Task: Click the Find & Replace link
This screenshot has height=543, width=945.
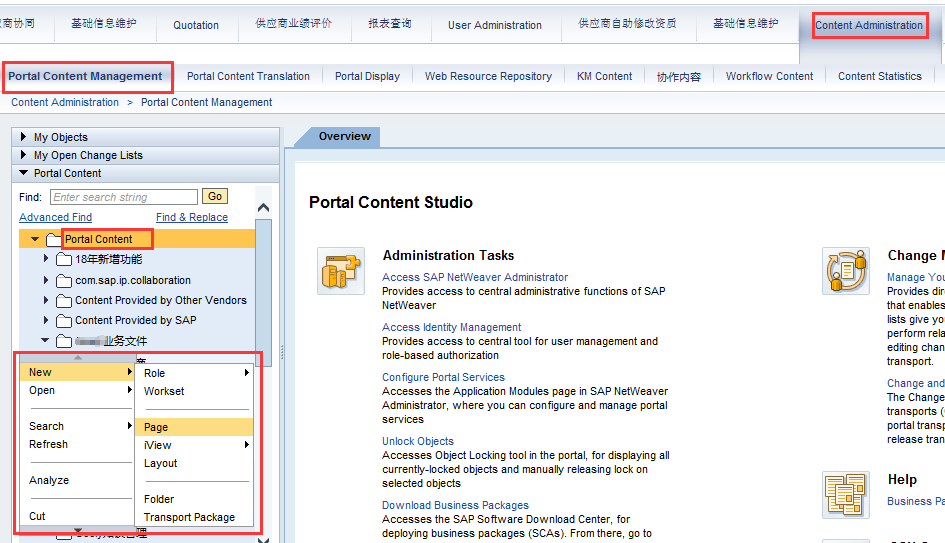Action: 192,218
